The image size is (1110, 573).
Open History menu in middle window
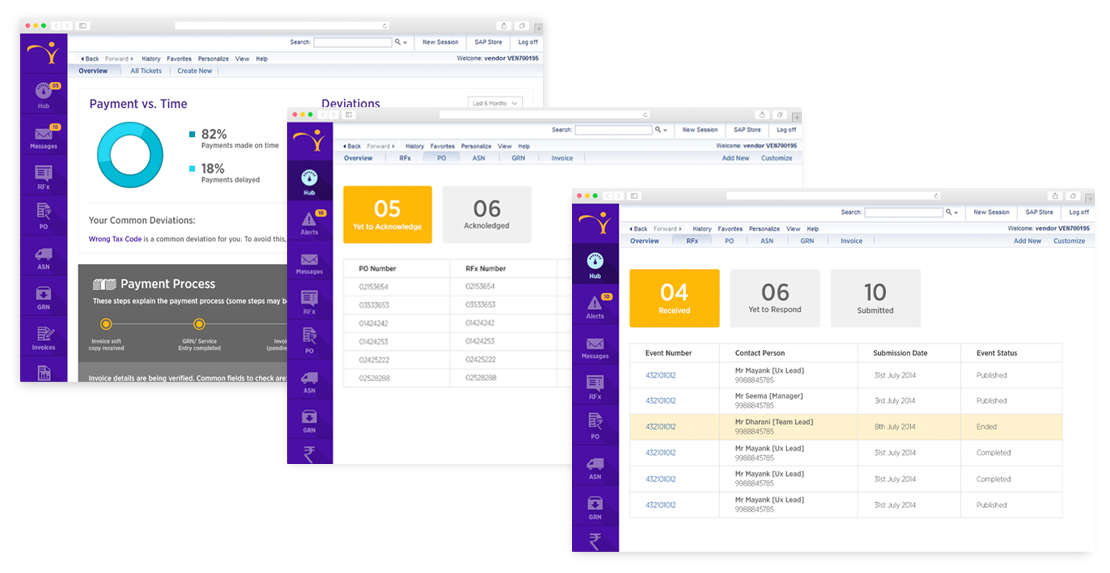point(415,146)
